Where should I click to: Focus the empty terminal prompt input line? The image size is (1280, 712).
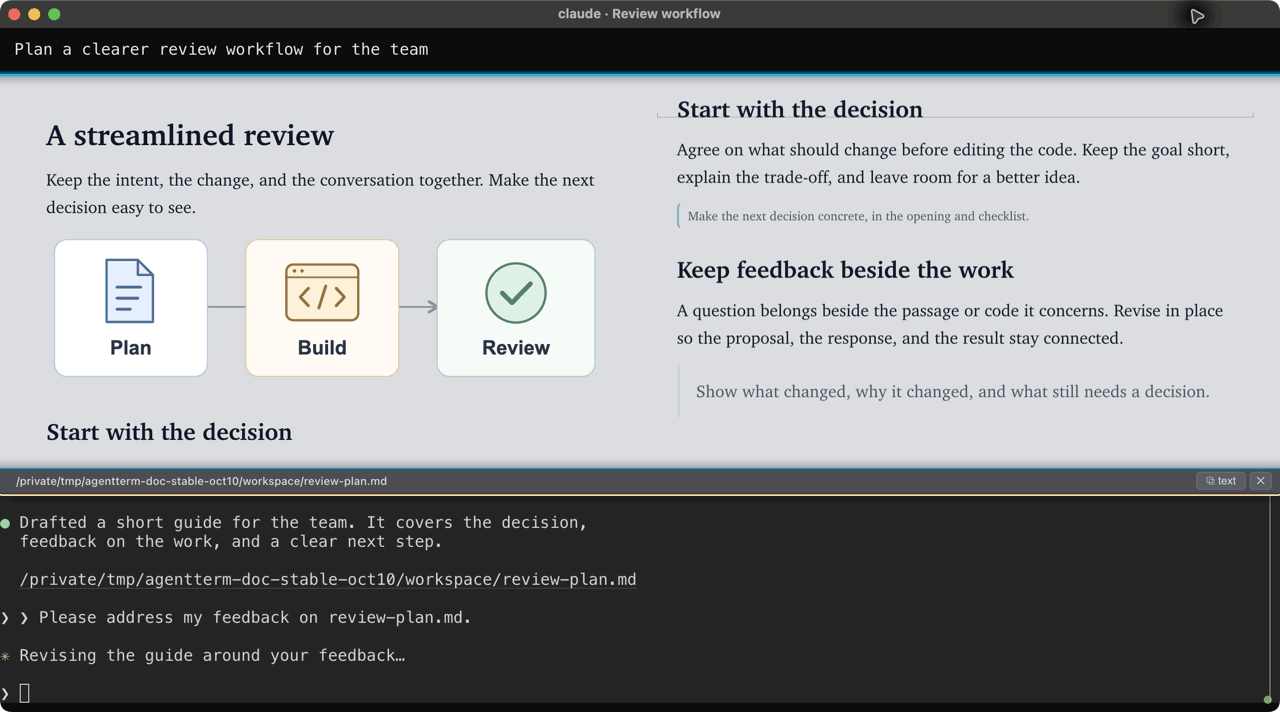640,693
